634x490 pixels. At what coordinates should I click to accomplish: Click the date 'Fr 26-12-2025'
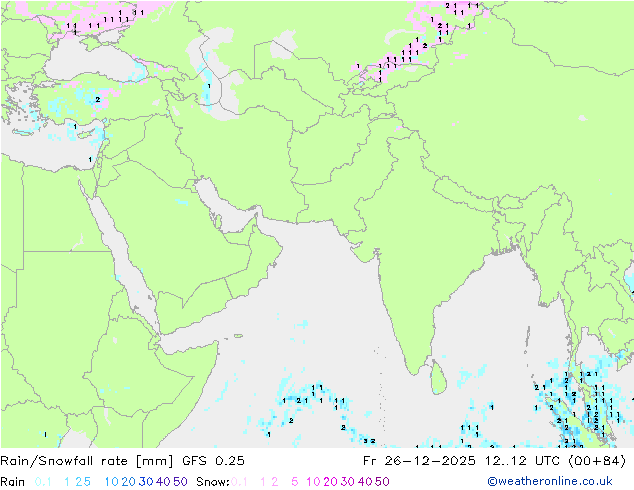(419, 461)
